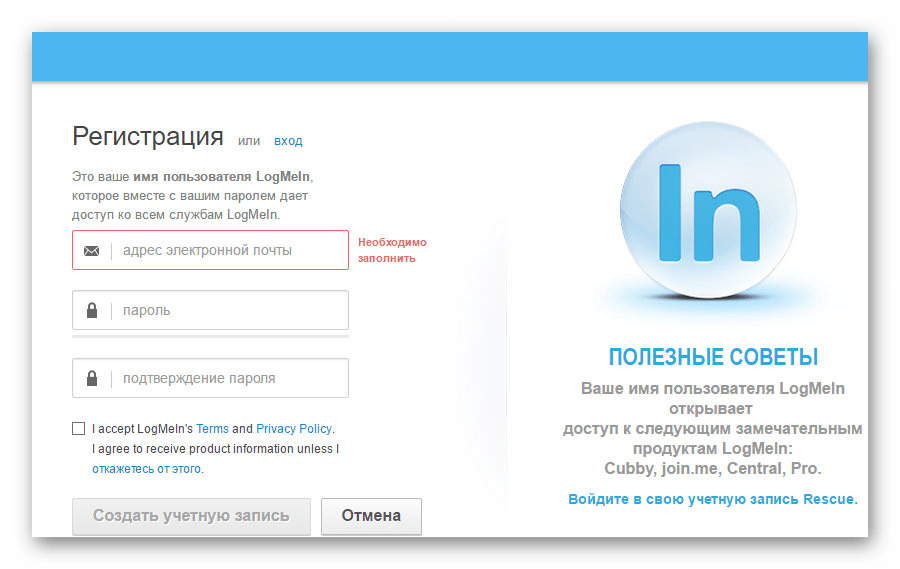Click the lock icon beside подтверждение пароля
900x569 pixels.
(92, 379)
